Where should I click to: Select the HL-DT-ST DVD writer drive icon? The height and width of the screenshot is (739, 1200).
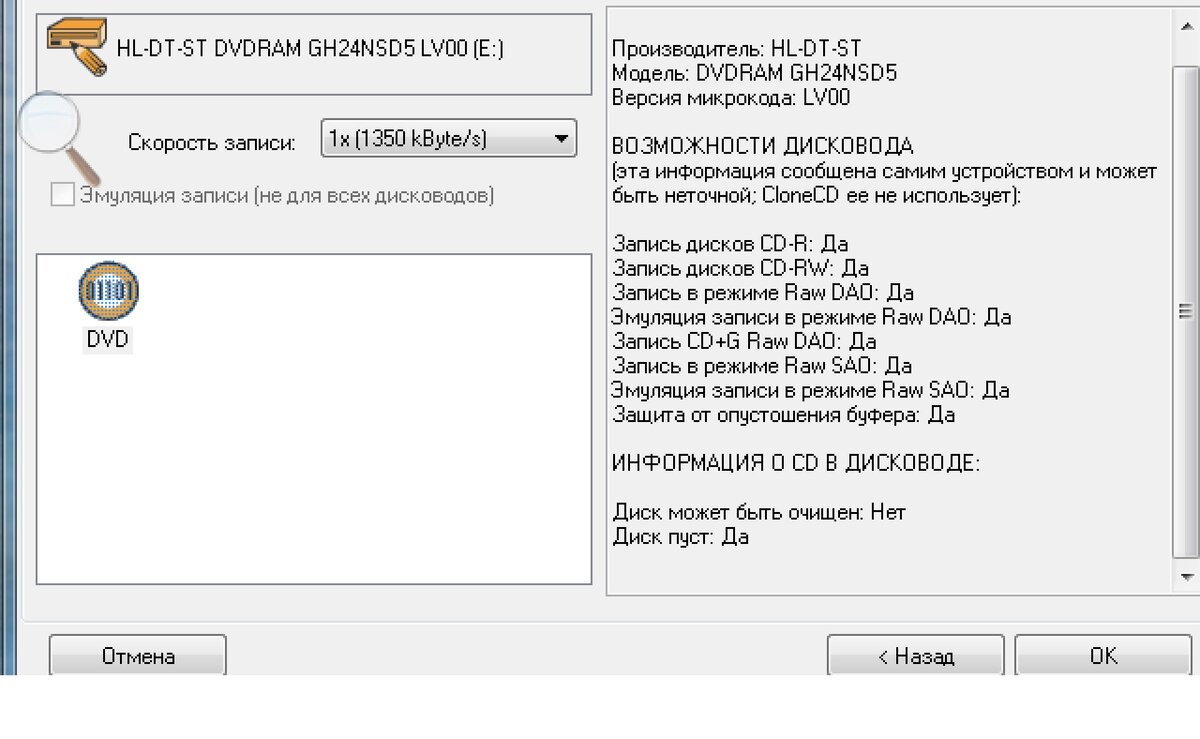78,47
